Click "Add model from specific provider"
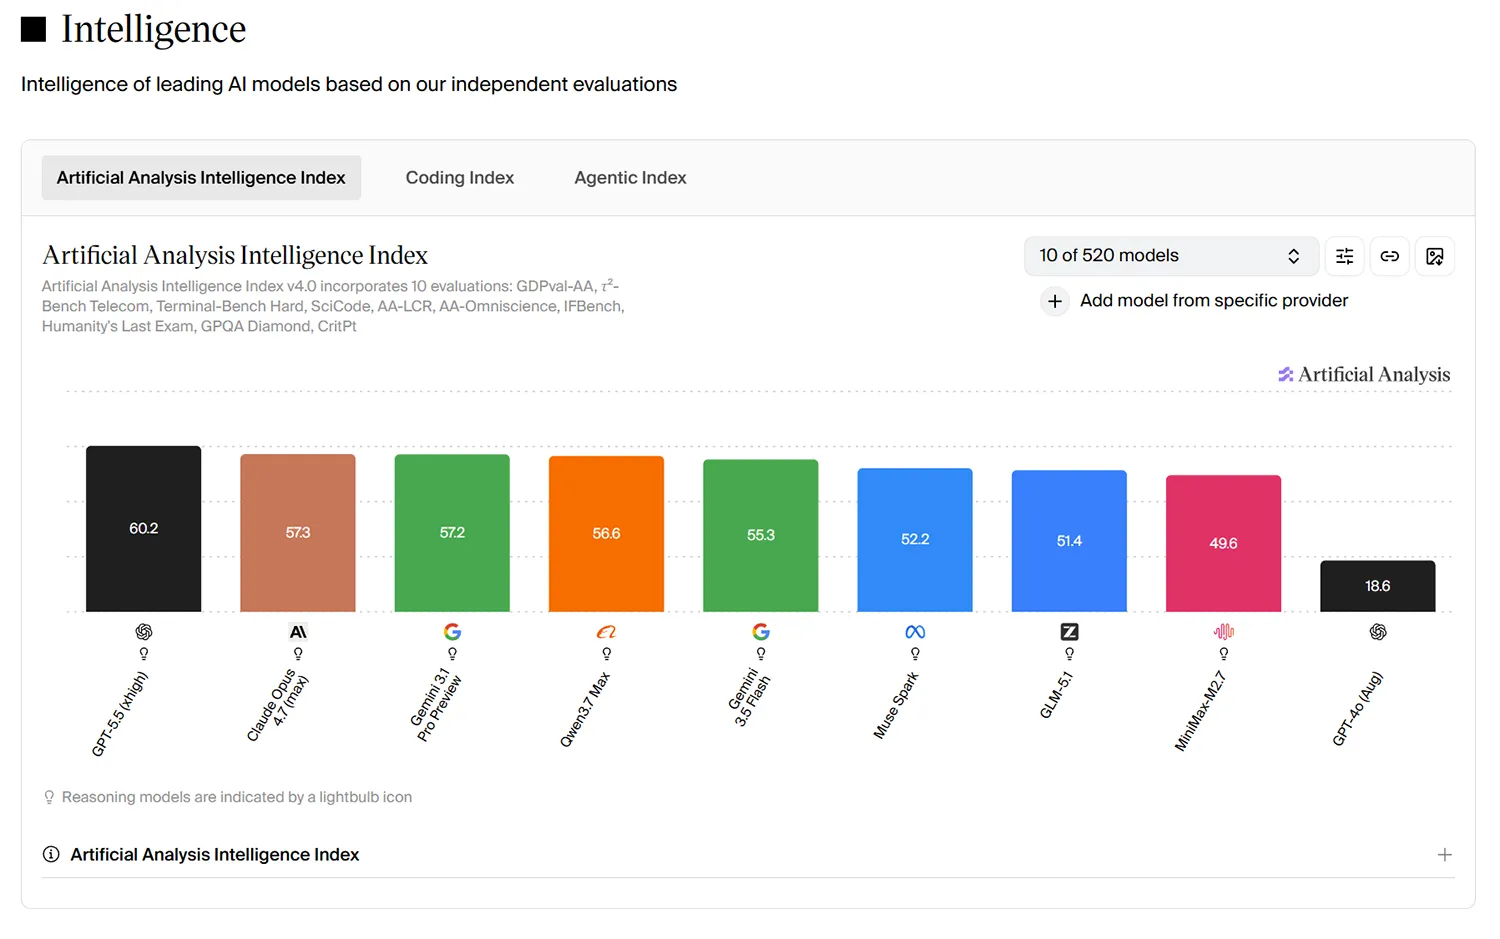The image size is (1500, 939). click(1214, 301)
